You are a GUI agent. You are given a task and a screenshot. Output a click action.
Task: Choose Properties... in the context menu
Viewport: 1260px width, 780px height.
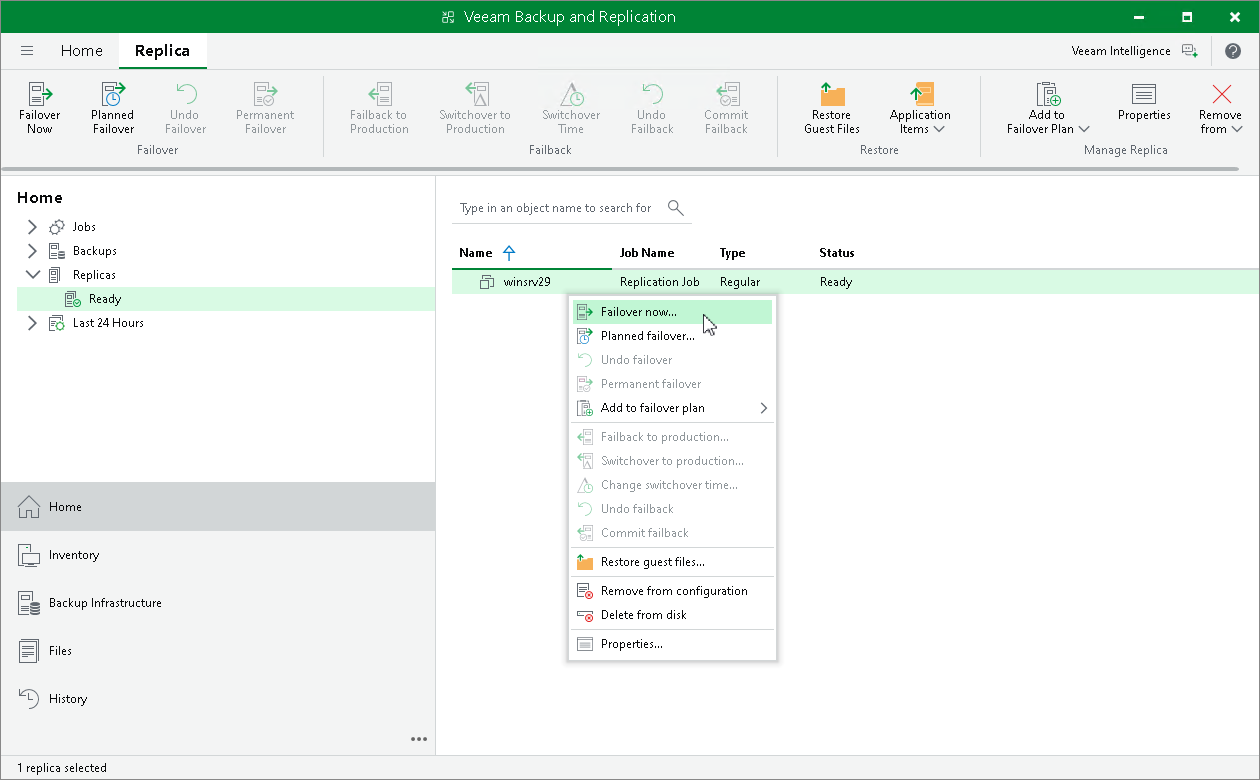[x=672, y=644]
